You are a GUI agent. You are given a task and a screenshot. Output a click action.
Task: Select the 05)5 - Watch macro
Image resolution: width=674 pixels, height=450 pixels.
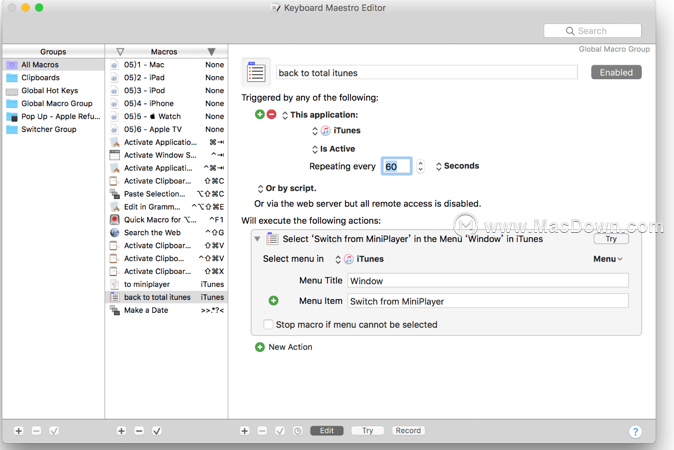166,116
